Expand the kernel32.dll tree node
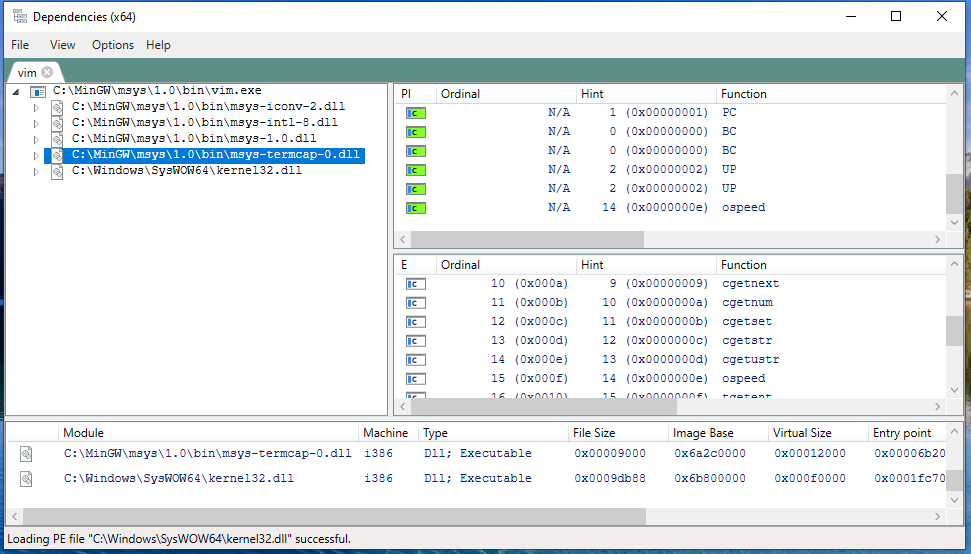 (37, 171)
